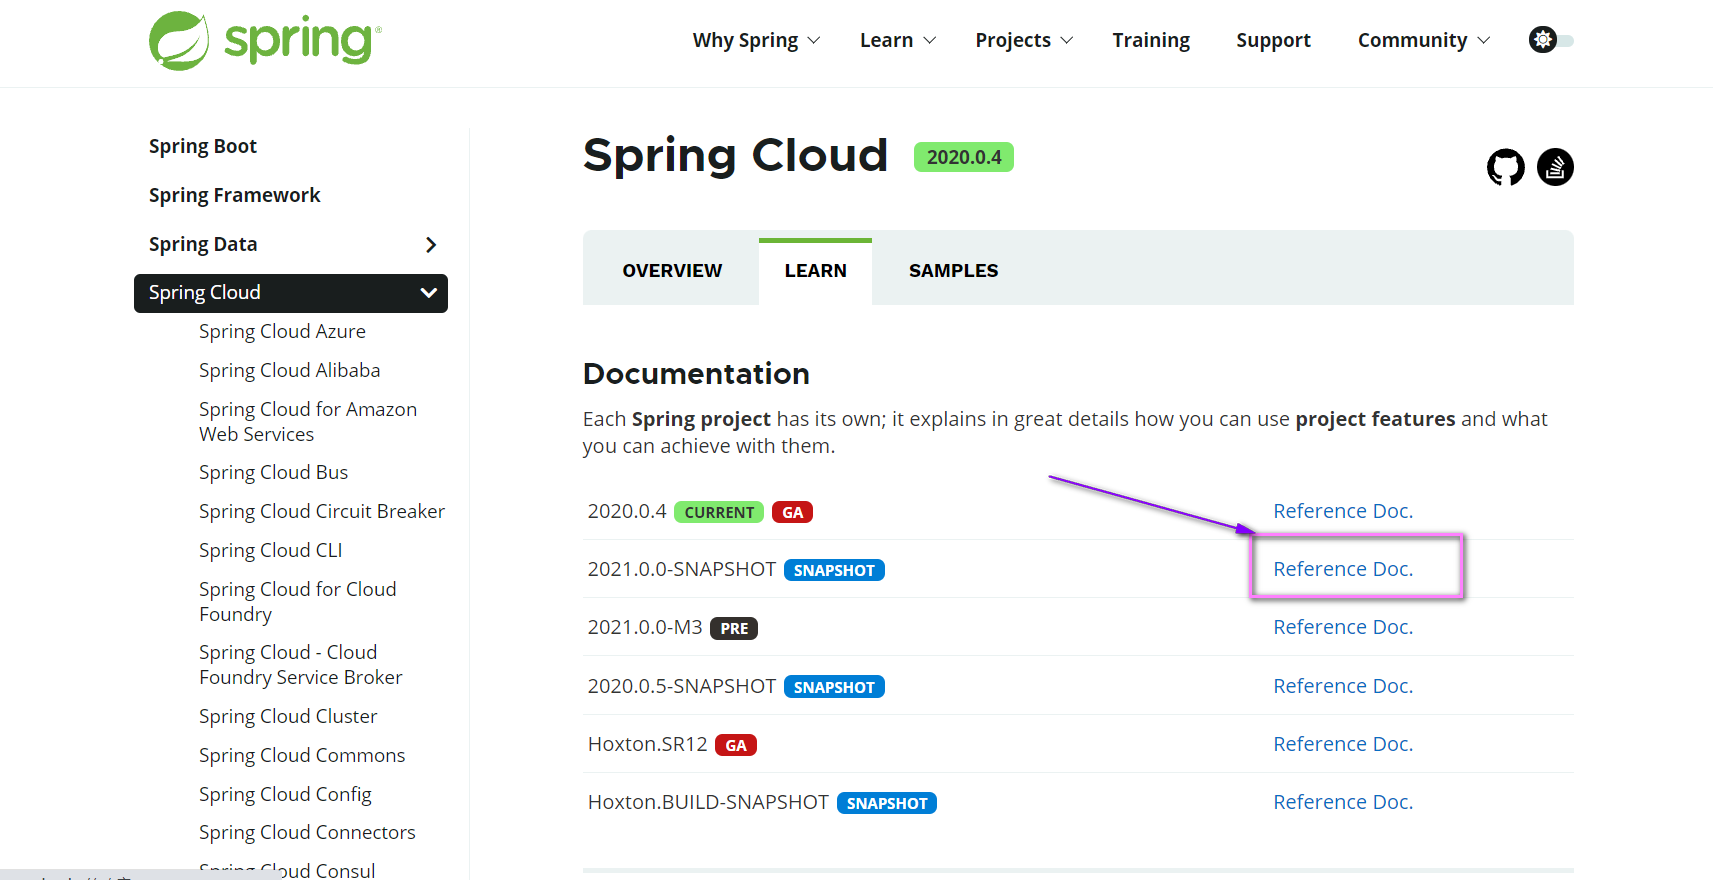The image size is (1713, 880).
Task: Open Reference Doc for 2021.0.0-M3
Action: tap(1343, 627)
